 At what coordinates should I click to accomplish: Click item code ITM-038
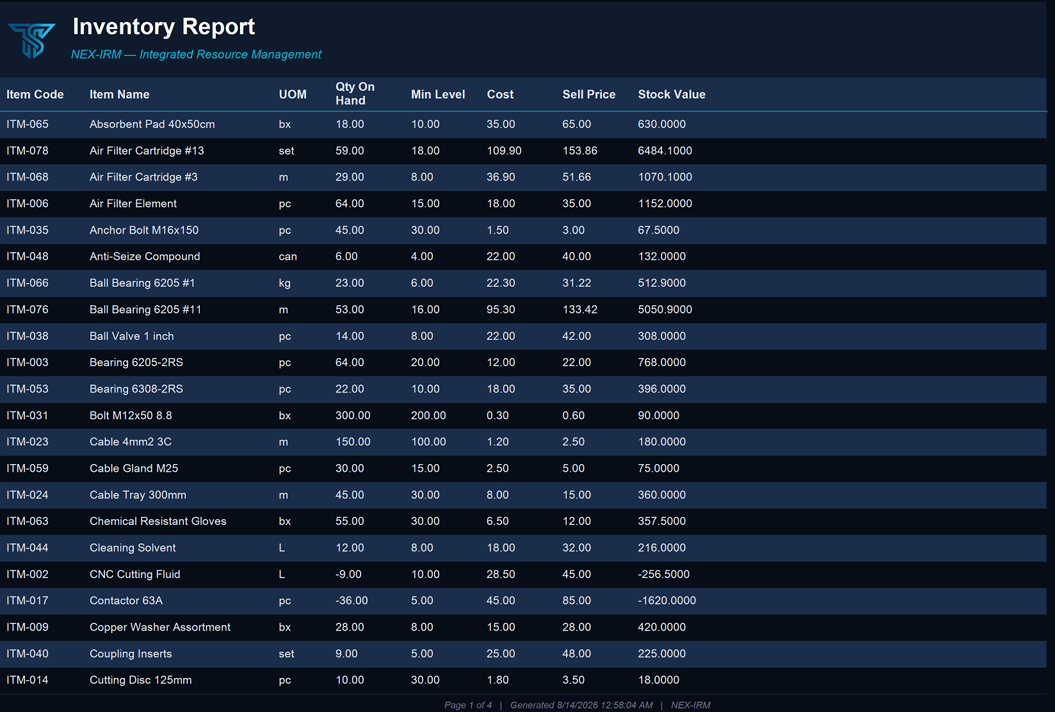[28, 336]
